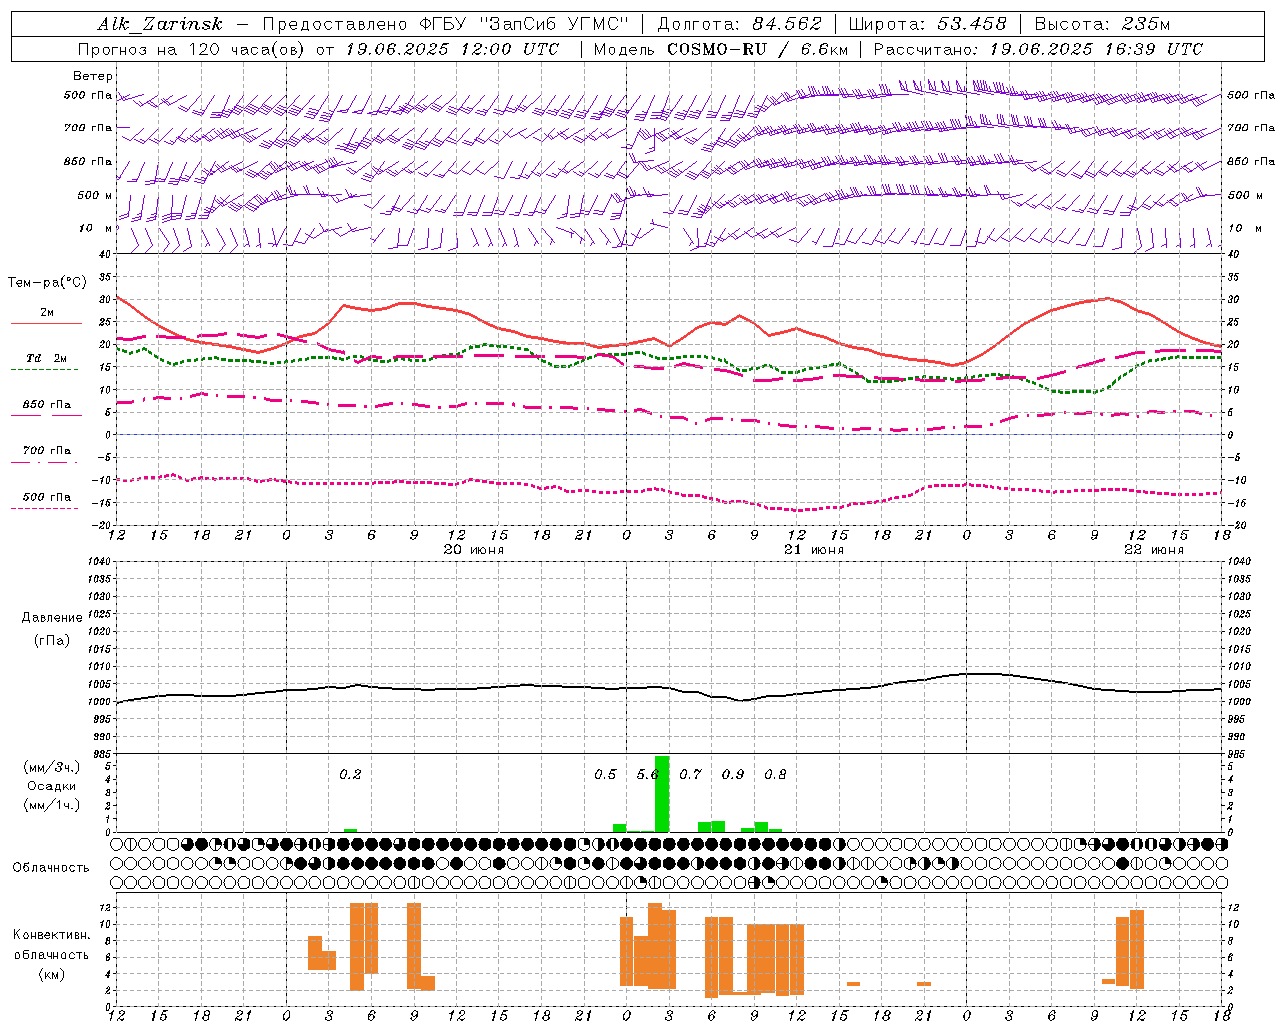Screen dimensions: 1280x1024
Task: Click the Ветер wind panel label
Action: click(x=93, y=76)
